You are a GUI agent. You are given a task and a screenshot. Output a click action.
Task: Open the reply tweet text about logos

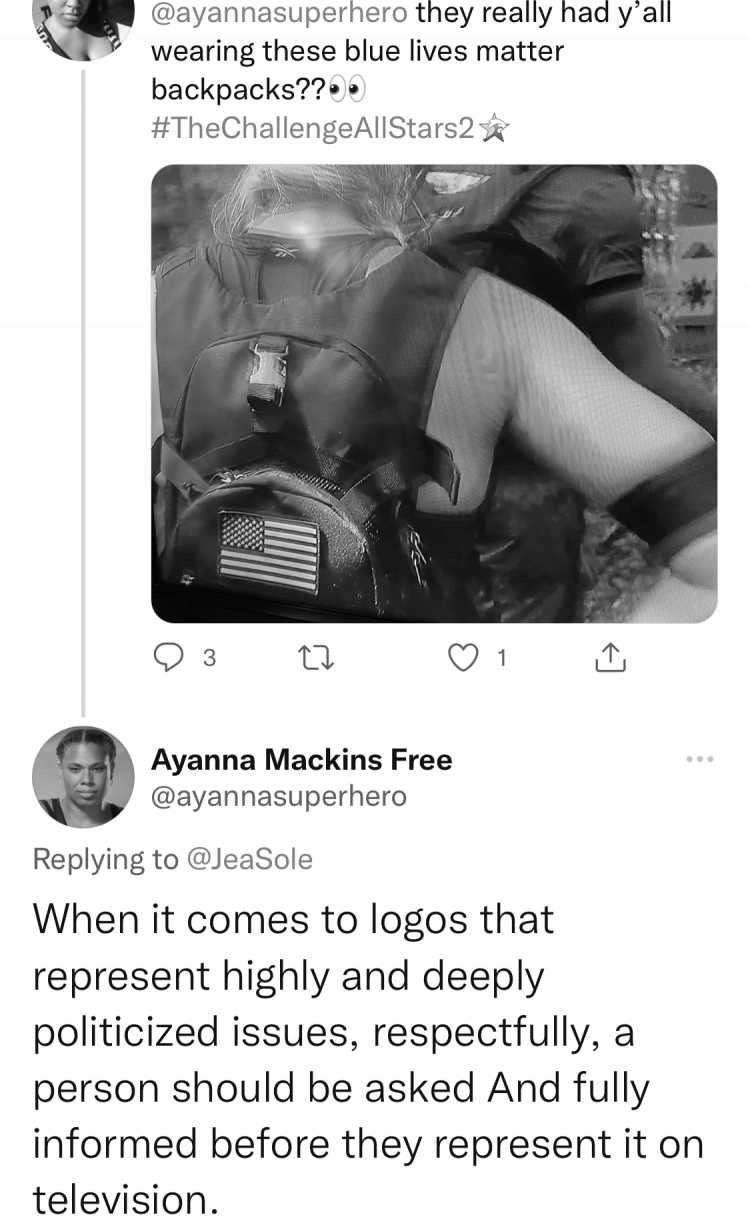tap(368, 1058)
